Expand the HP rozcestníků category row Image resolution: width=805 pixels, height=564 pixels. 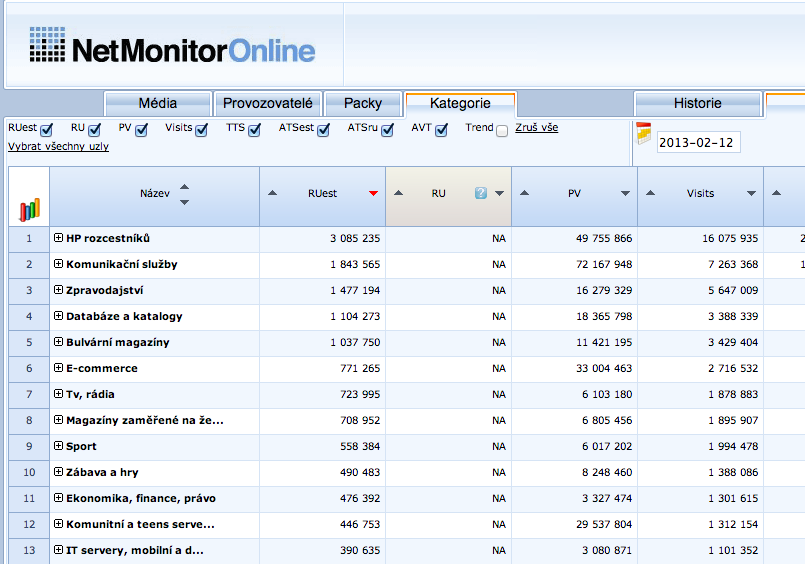(x=58, y=238)
